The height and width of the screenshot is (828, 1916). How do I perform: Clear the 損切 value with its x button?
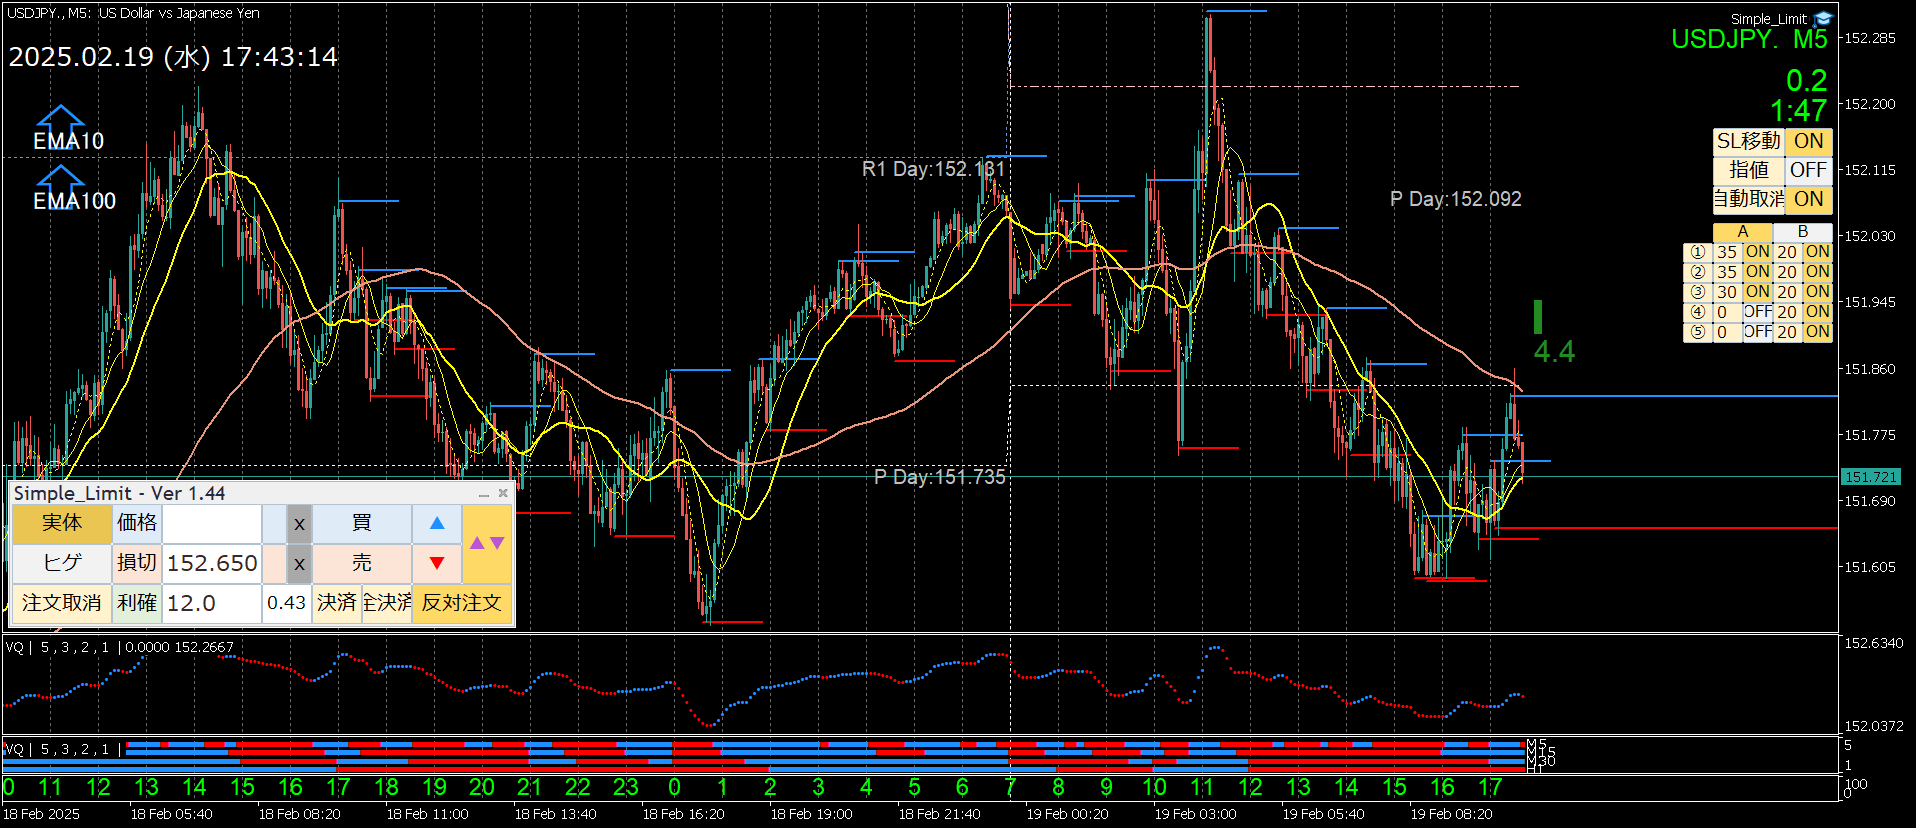pyautogui.click(x=299, y=564)
